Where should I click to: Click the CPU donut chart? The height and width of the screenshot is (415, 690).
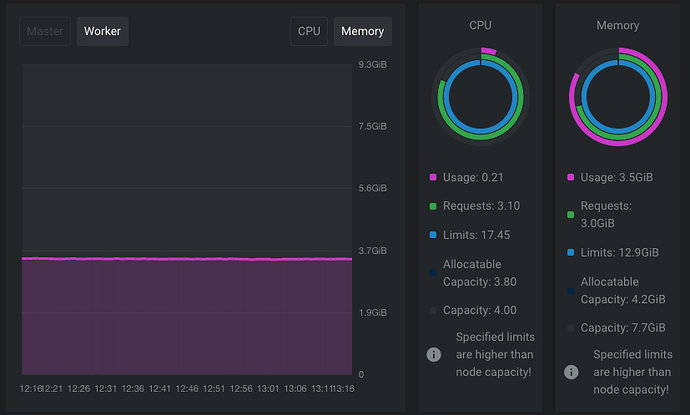click(481, 97)
